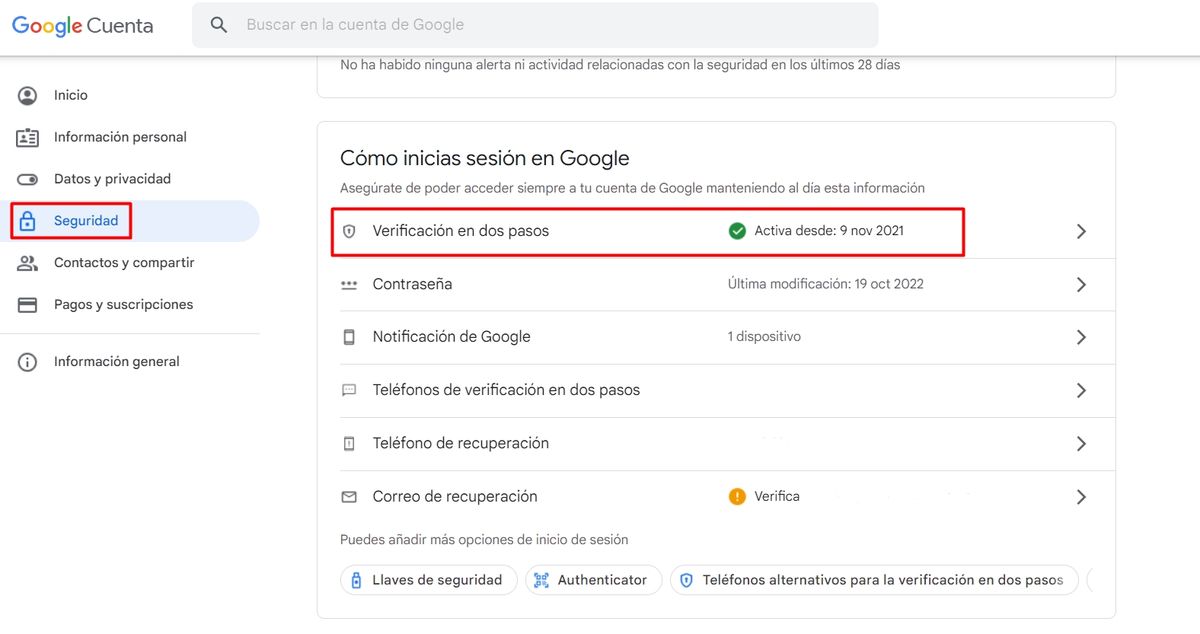1200x634 pixels.
Task: Click the green checkmark showing Activa desde 2021
Action: (737, 230)
